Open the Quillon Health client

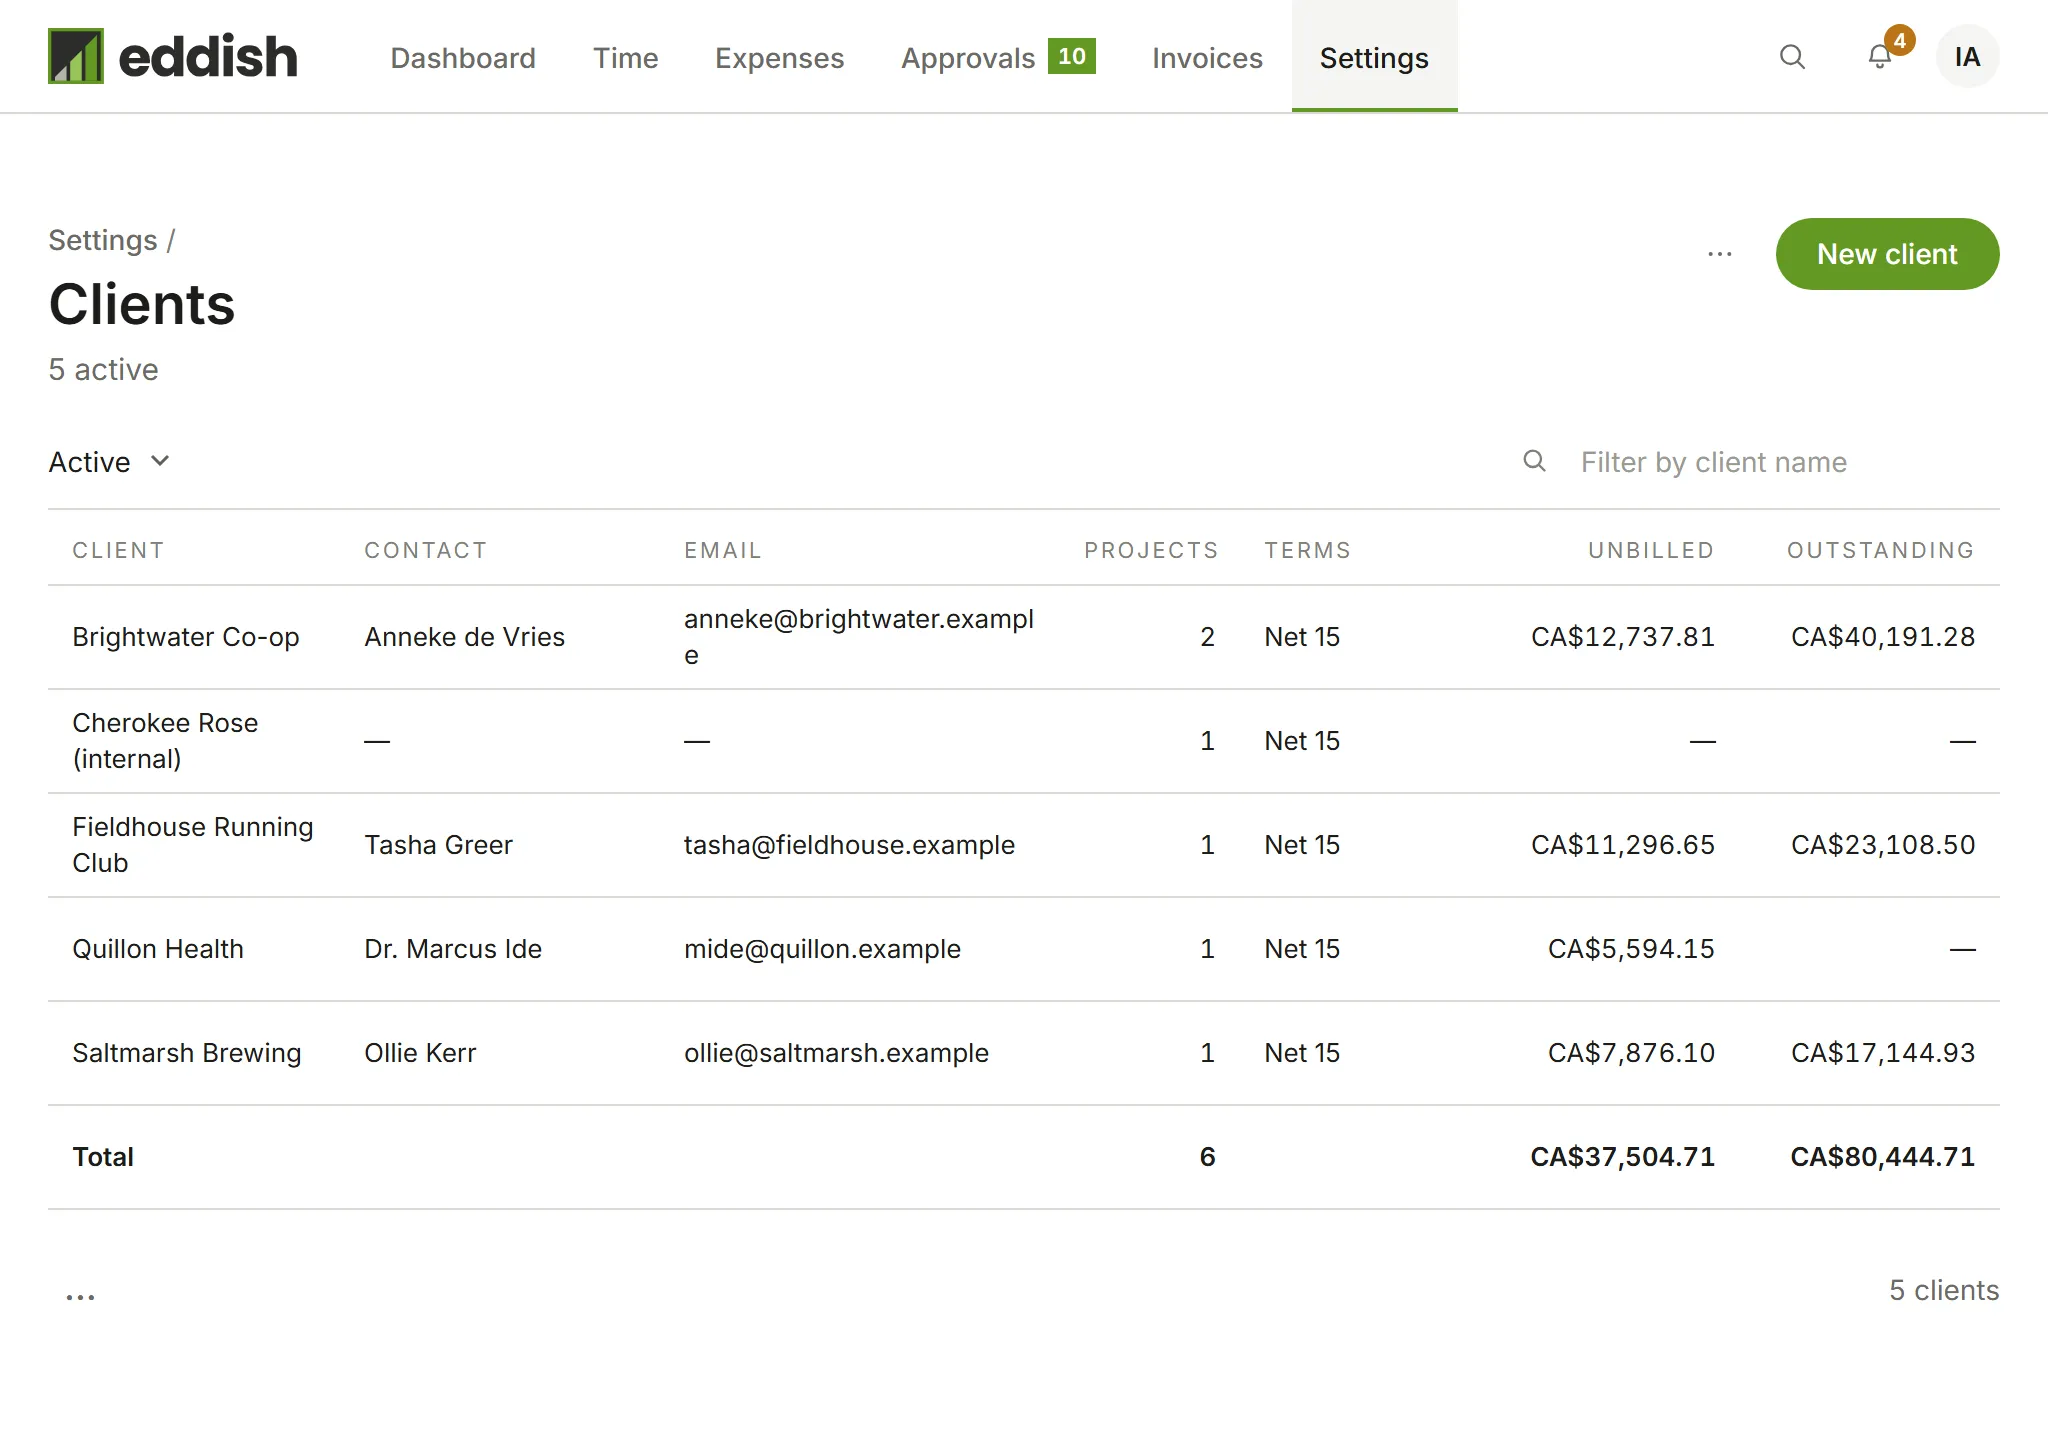pos(158,949)
